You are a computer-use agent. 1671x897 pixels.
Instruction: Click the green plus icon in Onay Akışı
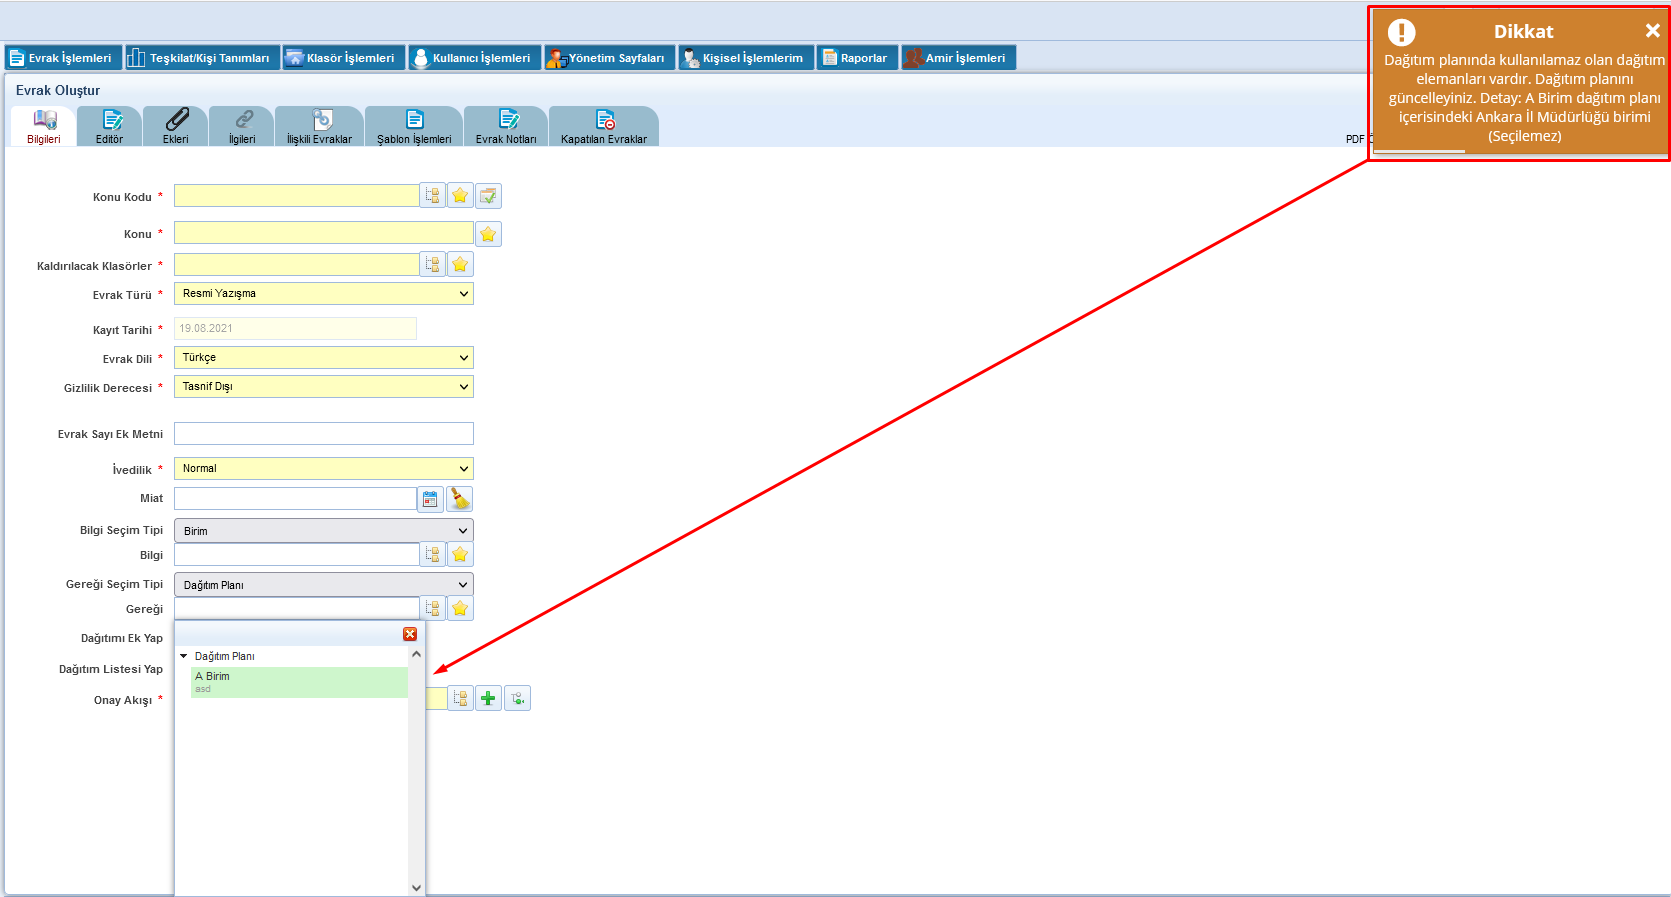488,698
